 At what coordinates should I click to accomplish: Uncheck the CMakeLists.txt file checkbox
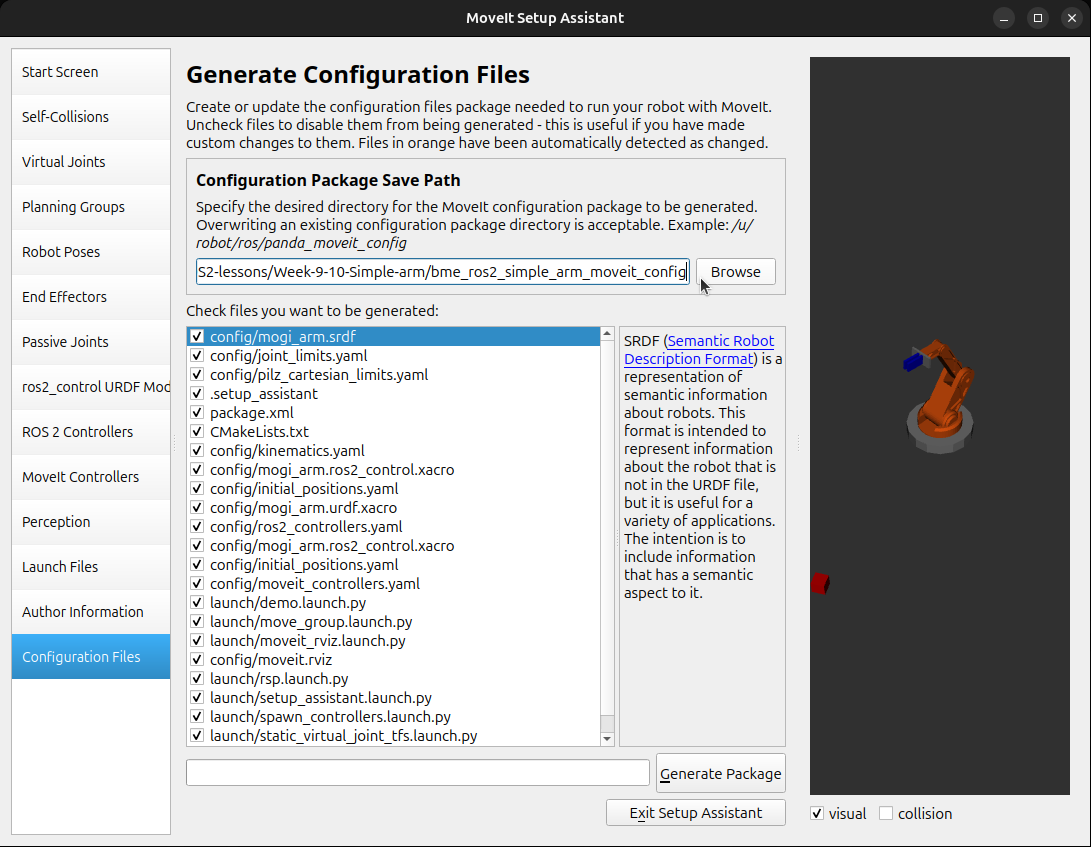[x=197, y=432]
